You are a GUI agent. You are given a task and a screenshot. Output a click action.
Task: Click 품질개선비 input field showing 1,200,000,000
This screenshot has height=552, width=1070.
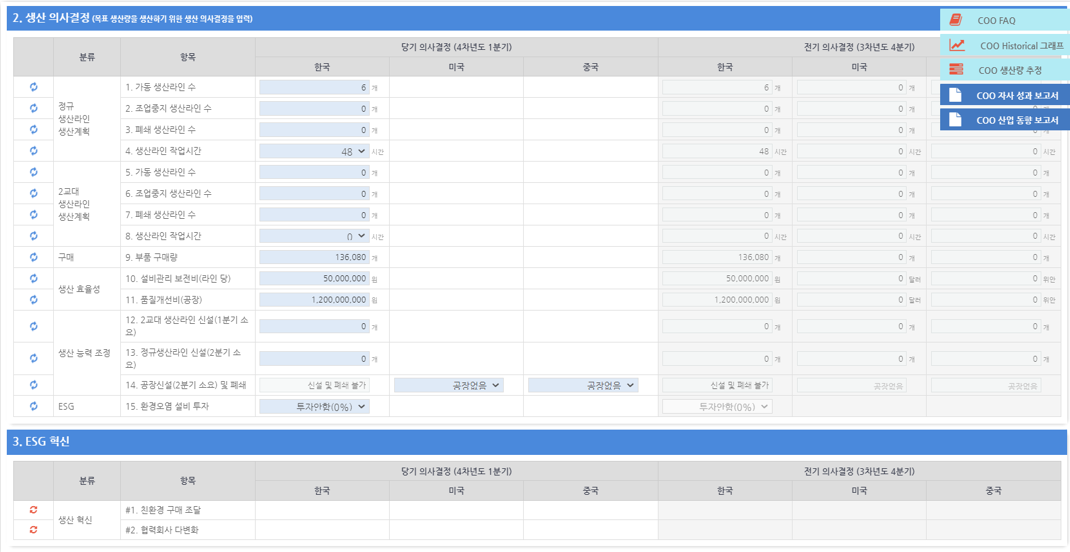(314, 299)
